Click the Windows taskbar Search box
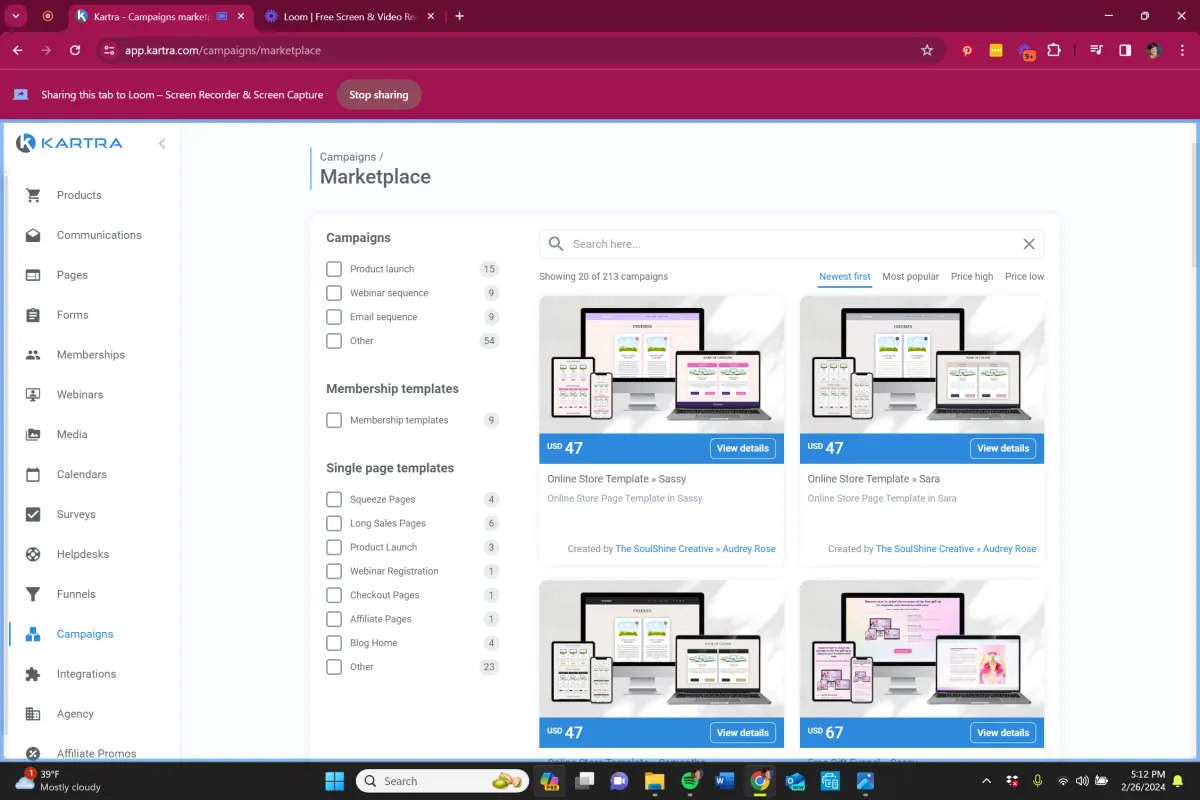1200x800 pixels. (x=443, y=781)
